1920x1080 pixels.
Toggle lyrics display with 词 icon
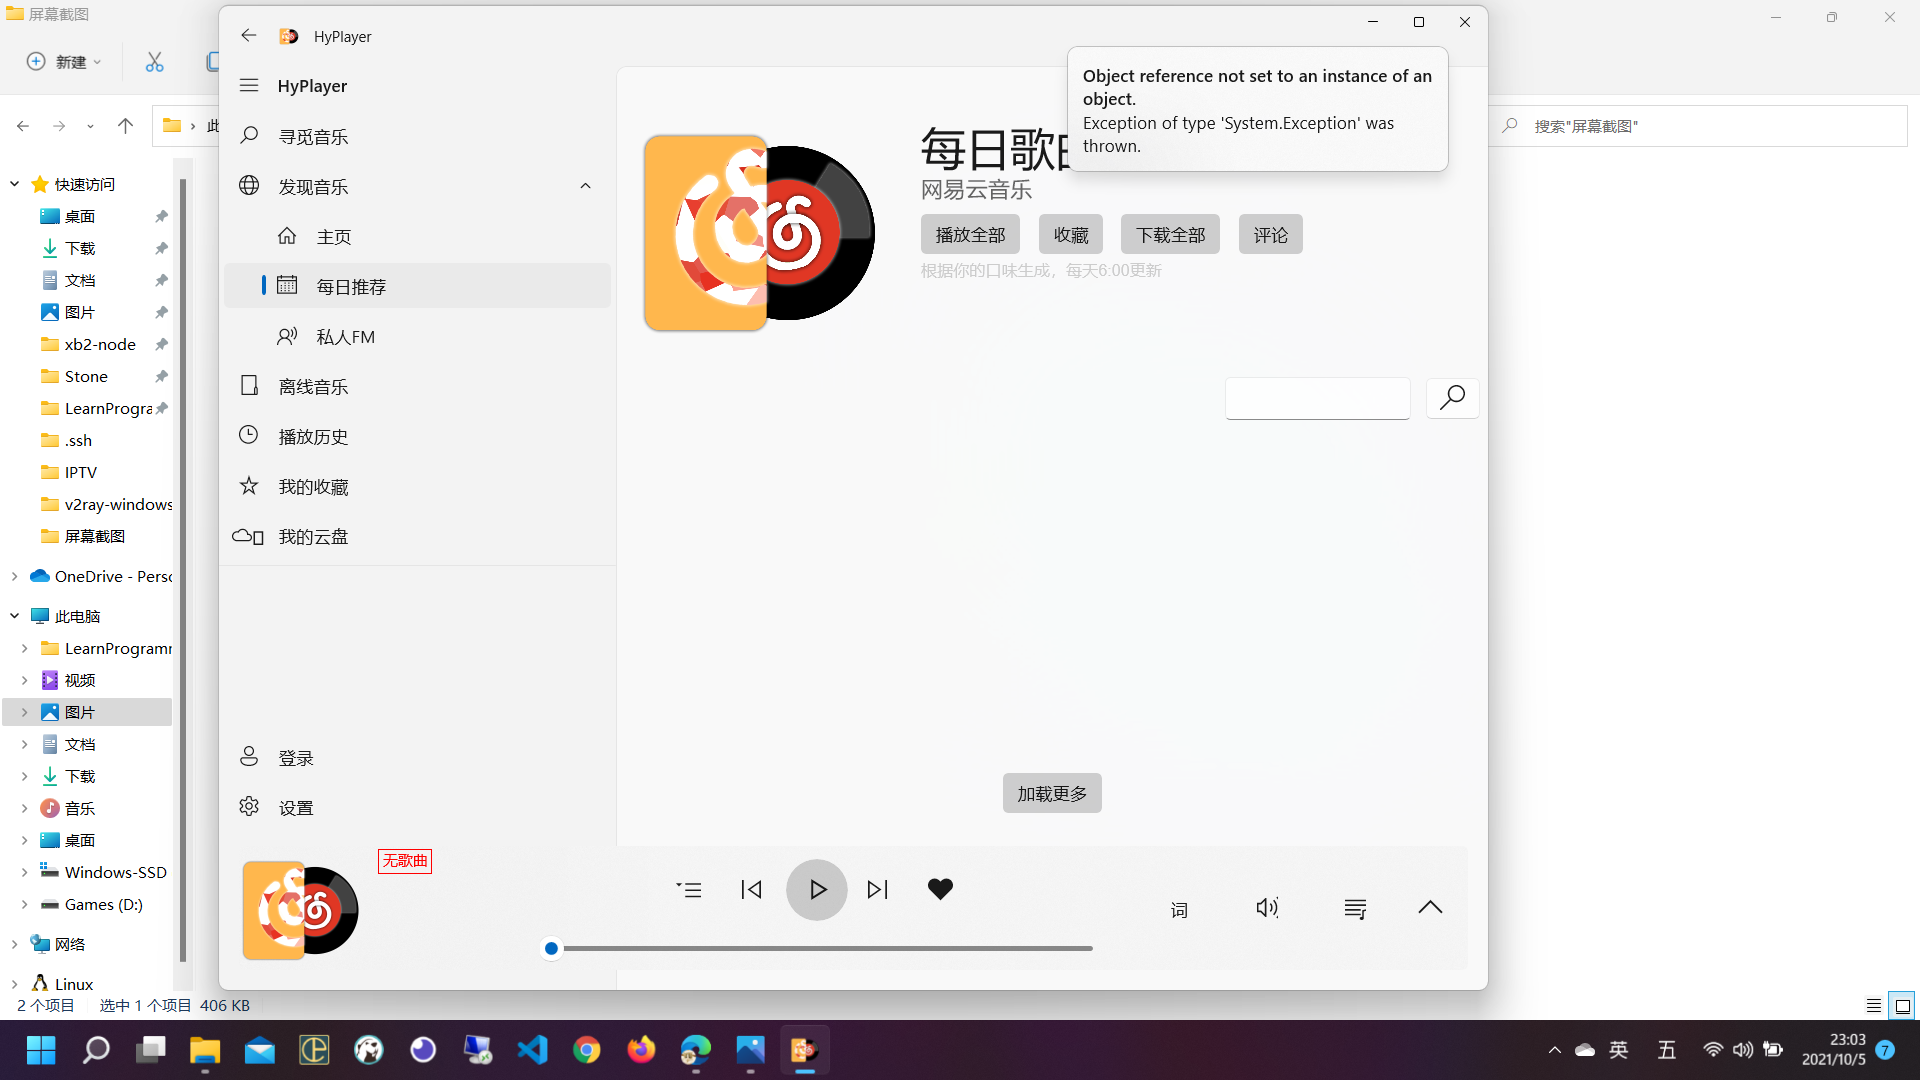click(x=1179, y=908)
